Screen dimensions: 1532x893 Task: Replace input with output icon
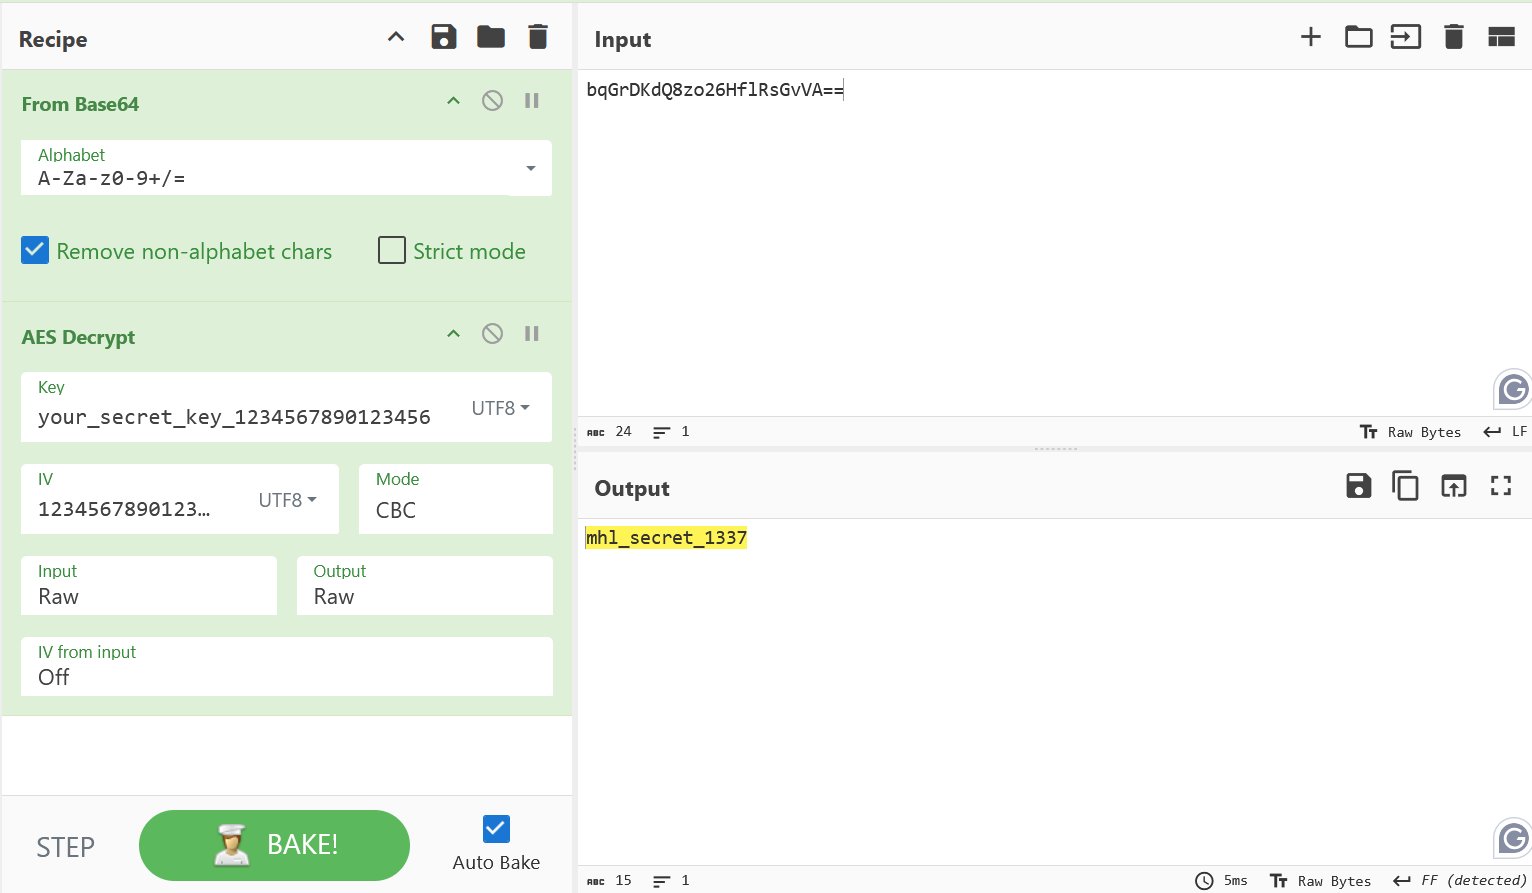click(x=1453, y=486)
